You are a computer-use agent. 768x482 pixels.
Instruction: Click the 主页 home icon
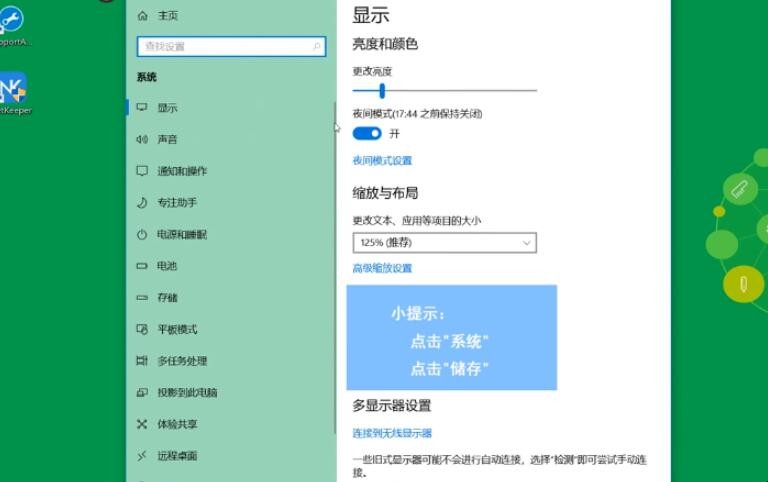coord(142,16)
